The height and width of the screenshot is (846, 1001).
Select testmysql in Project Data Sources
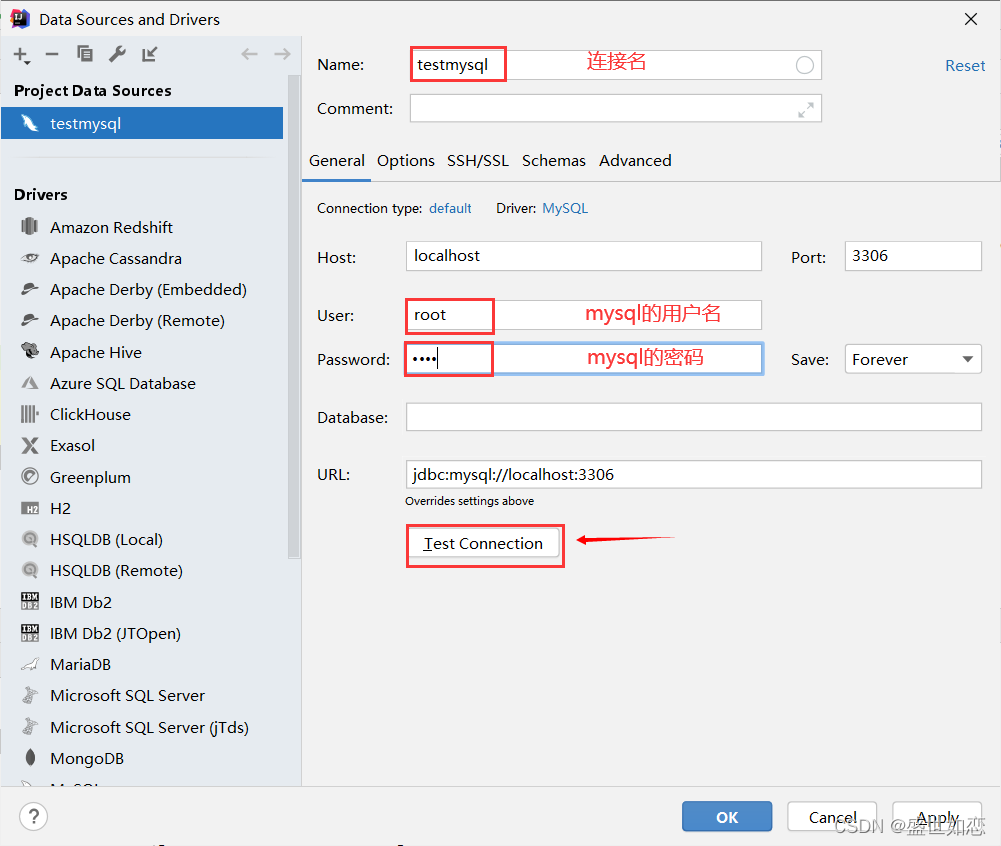tap(142, 123)
